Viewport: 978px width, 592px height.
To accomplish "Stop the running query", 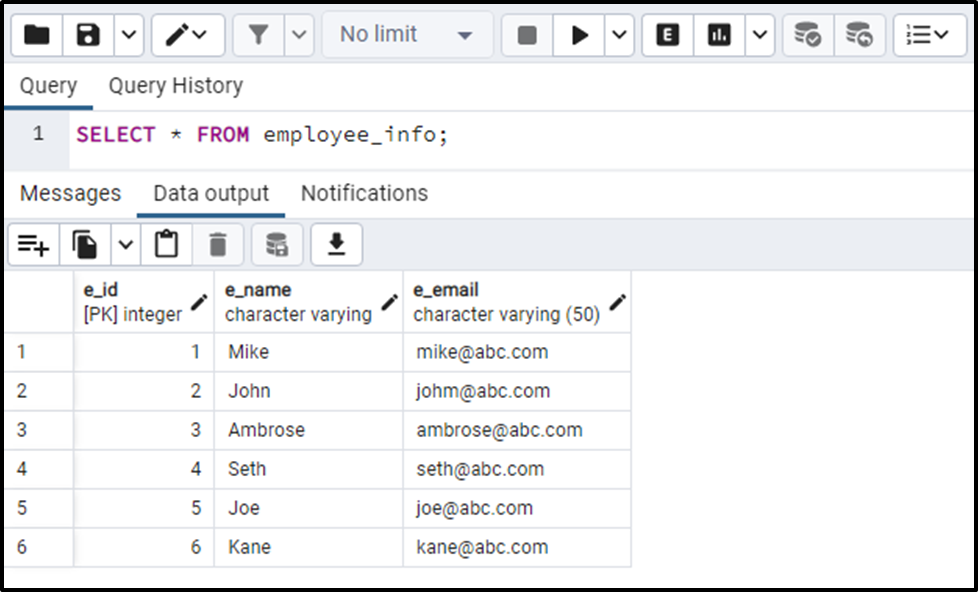I will (527, 35).
